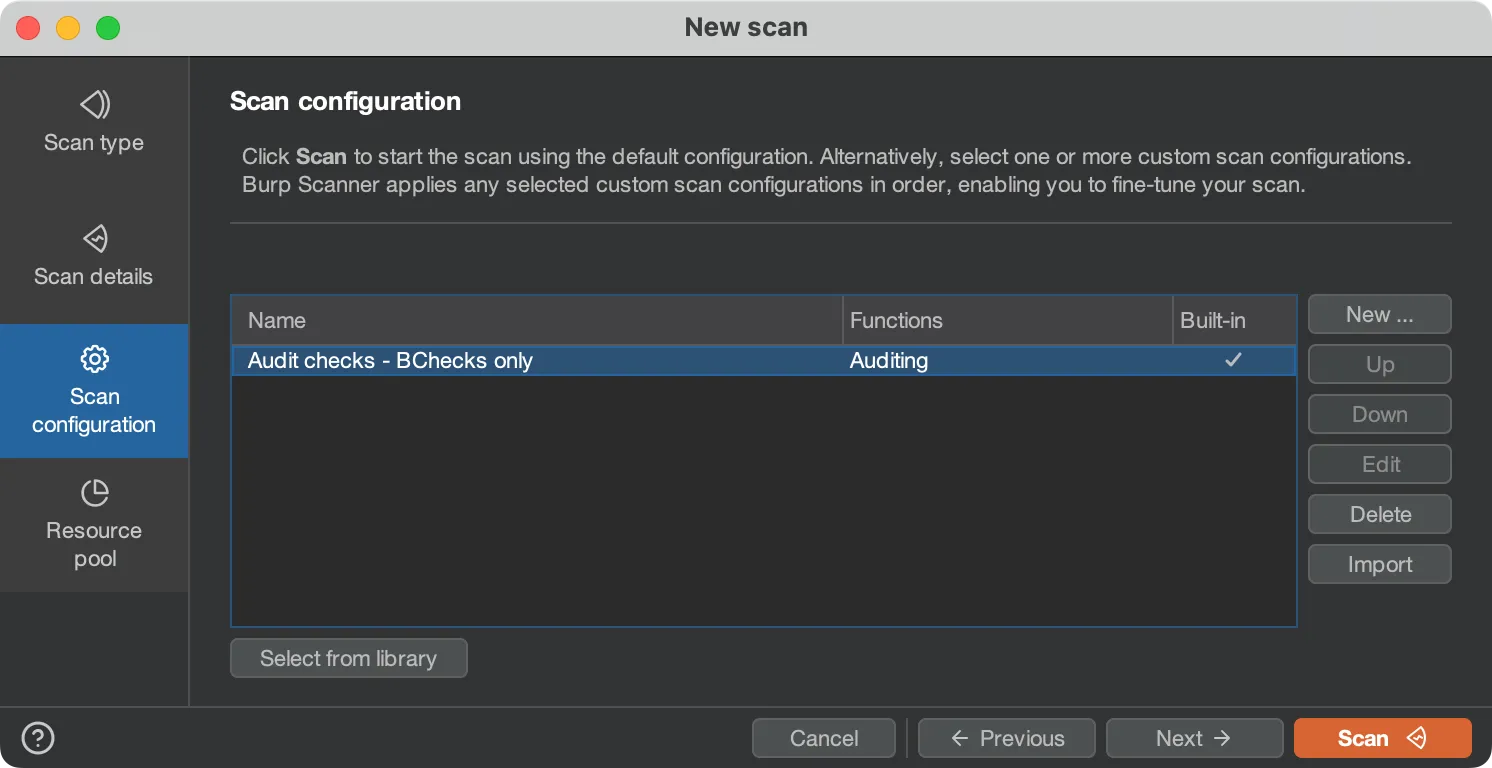Screen dimensions: 1492x768
Task: Click the Built-in checkmark for BChecks row
Action: (1233, 360)
